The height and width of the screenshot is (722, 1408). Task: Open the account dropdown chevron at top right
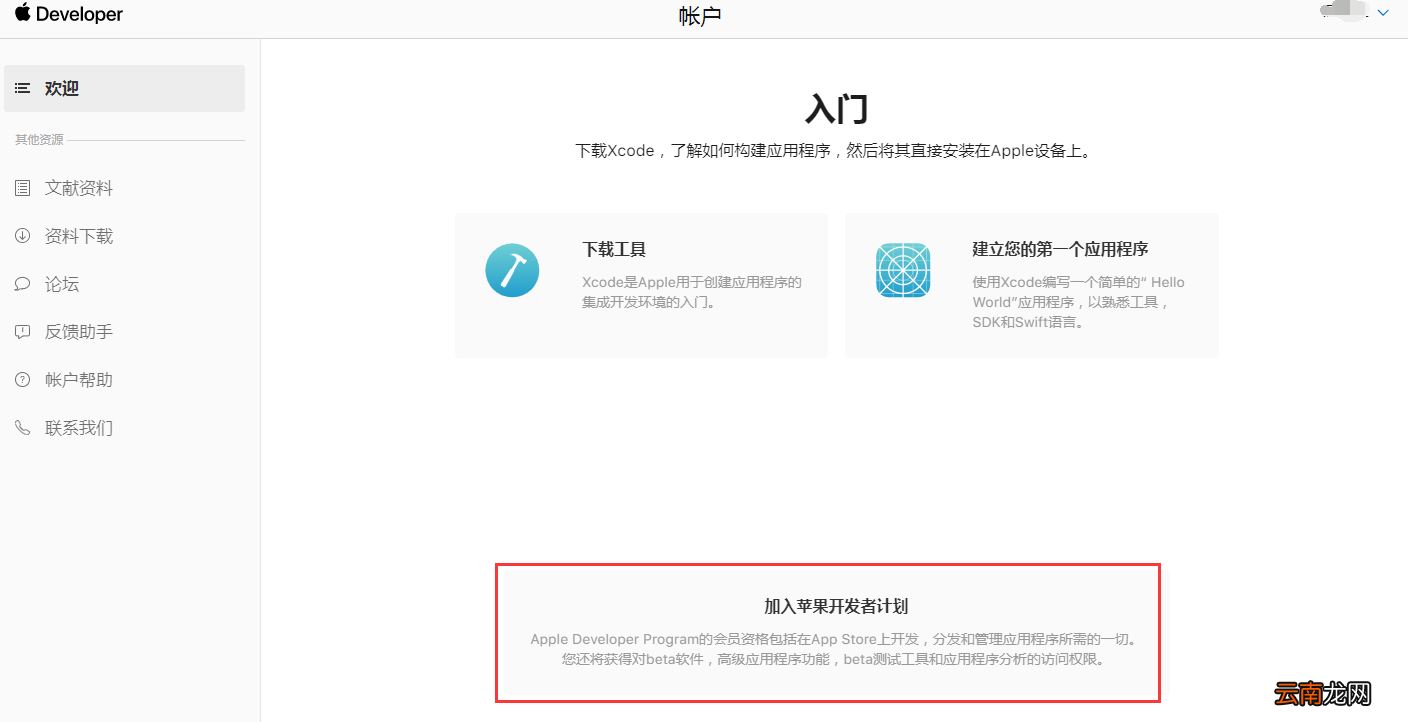[1383, 13]
